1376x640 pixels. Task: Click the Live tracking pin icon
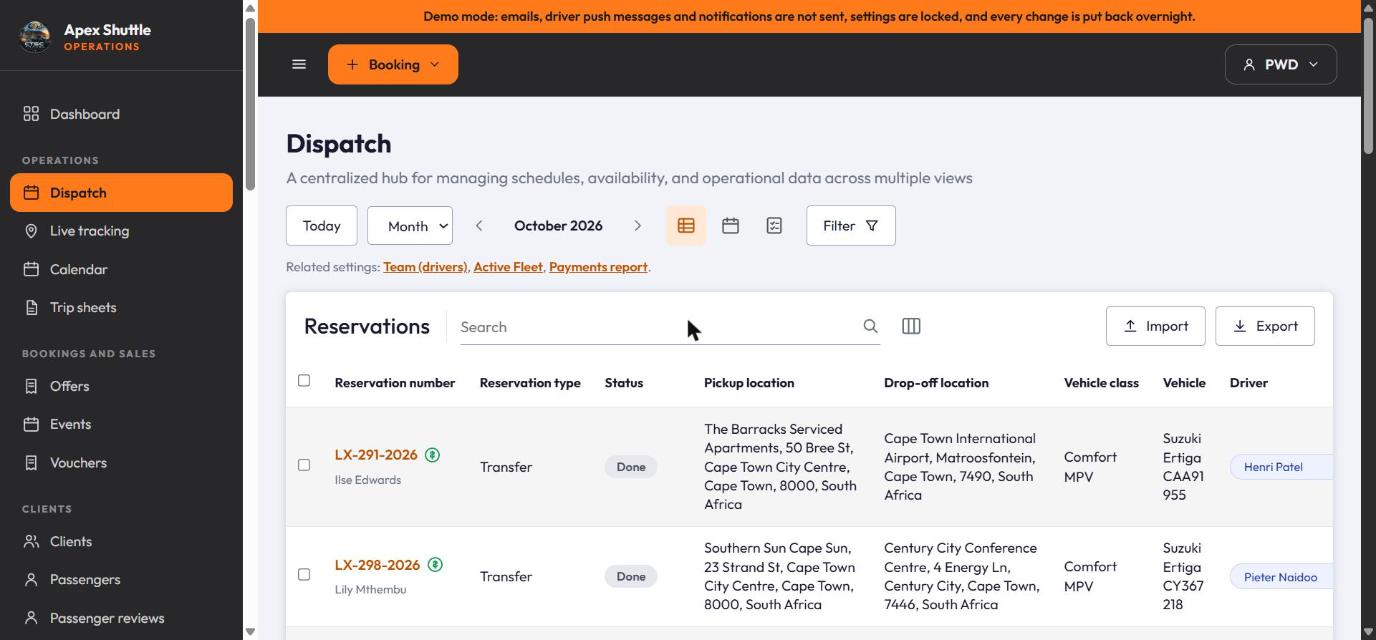[31, 231]
